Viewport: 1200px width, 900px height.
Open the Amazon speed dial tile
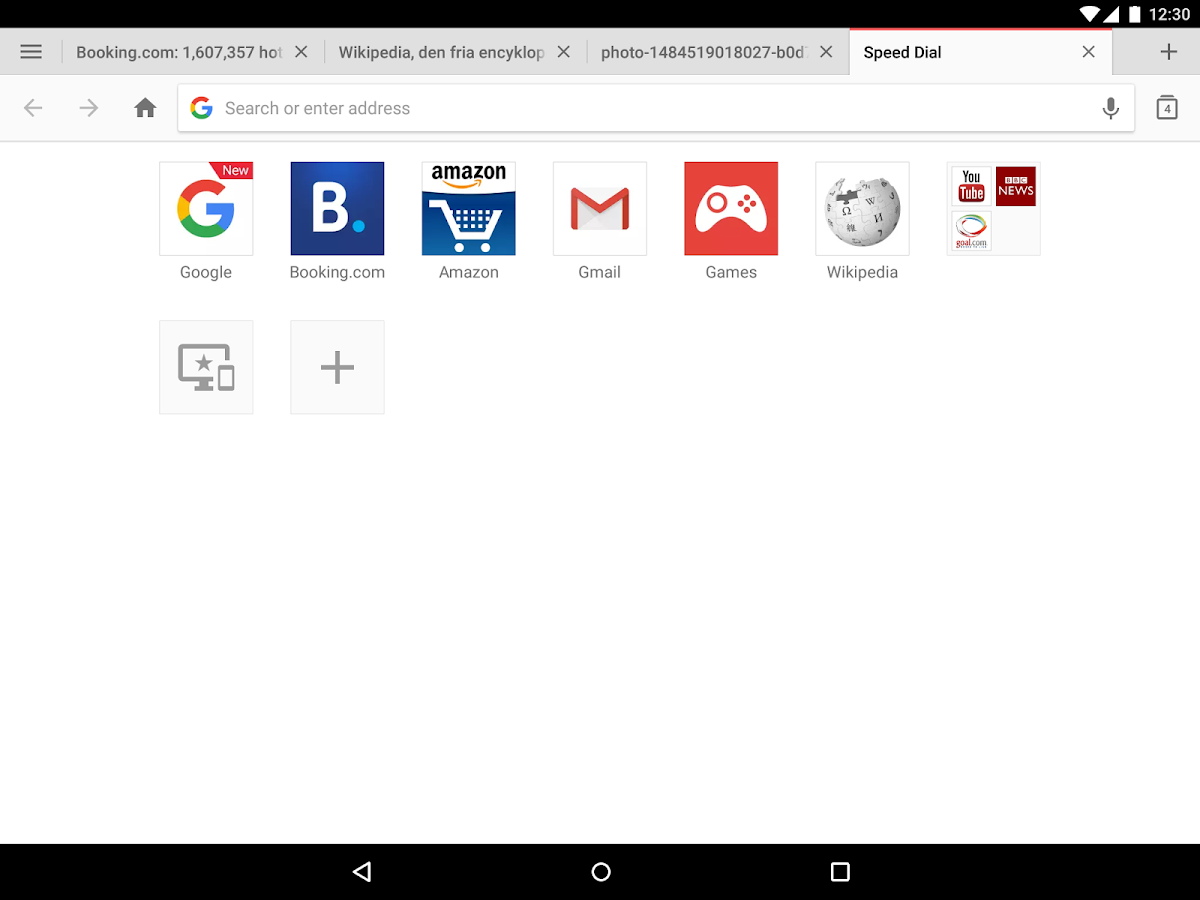(x=468, y=208)
